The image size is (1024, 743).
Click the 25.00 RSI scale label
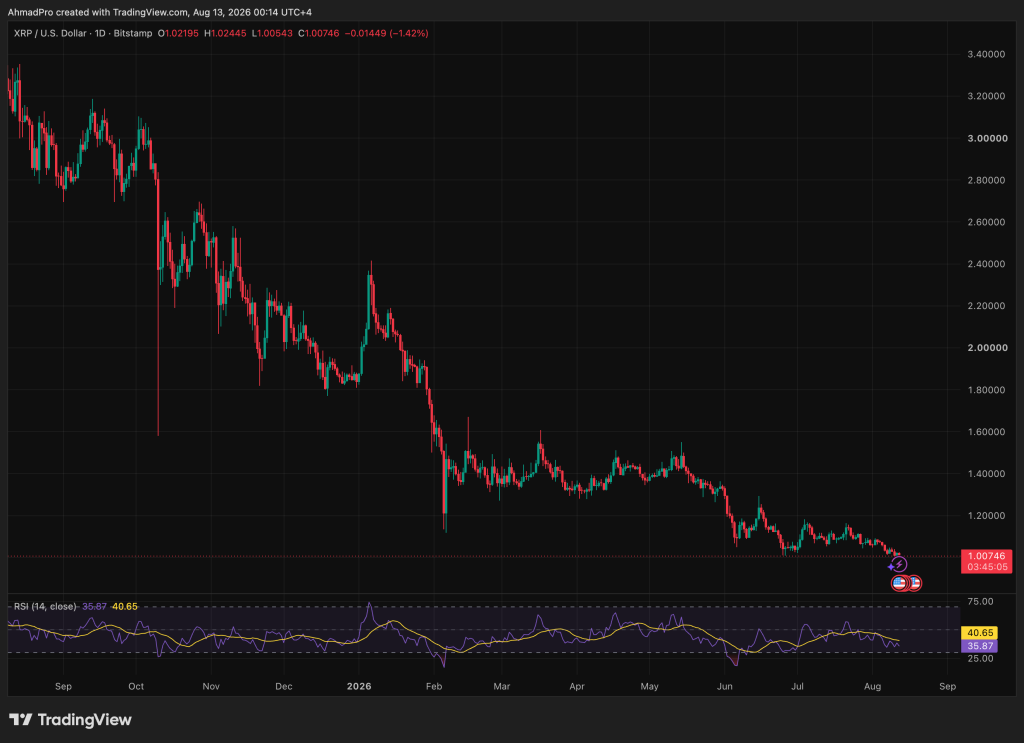pyautogui.click(x=980, y=658)
